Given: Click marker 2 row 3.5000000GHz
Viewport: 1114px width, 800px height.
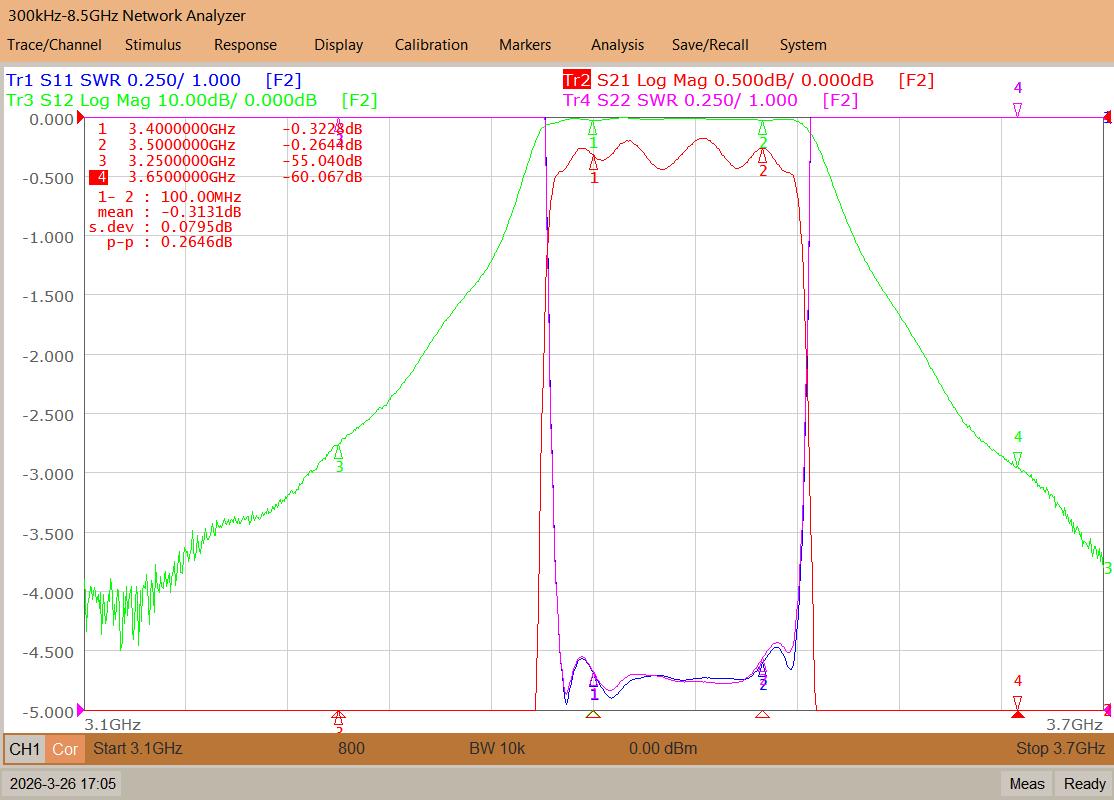Looking at the screenshot, I should (x=229, y=145).
